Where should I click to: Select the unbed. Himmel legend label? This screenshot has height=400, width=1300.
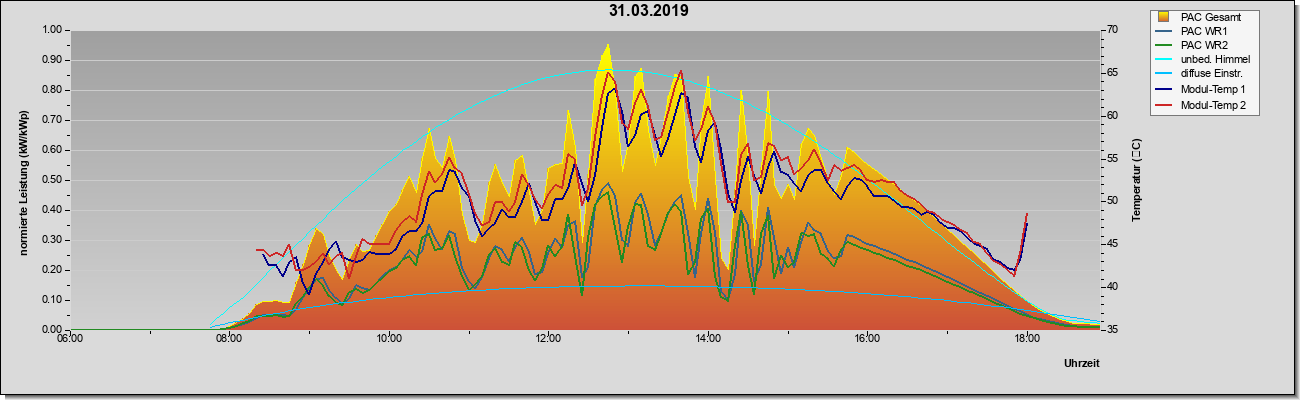click(x=1215, y=60)
